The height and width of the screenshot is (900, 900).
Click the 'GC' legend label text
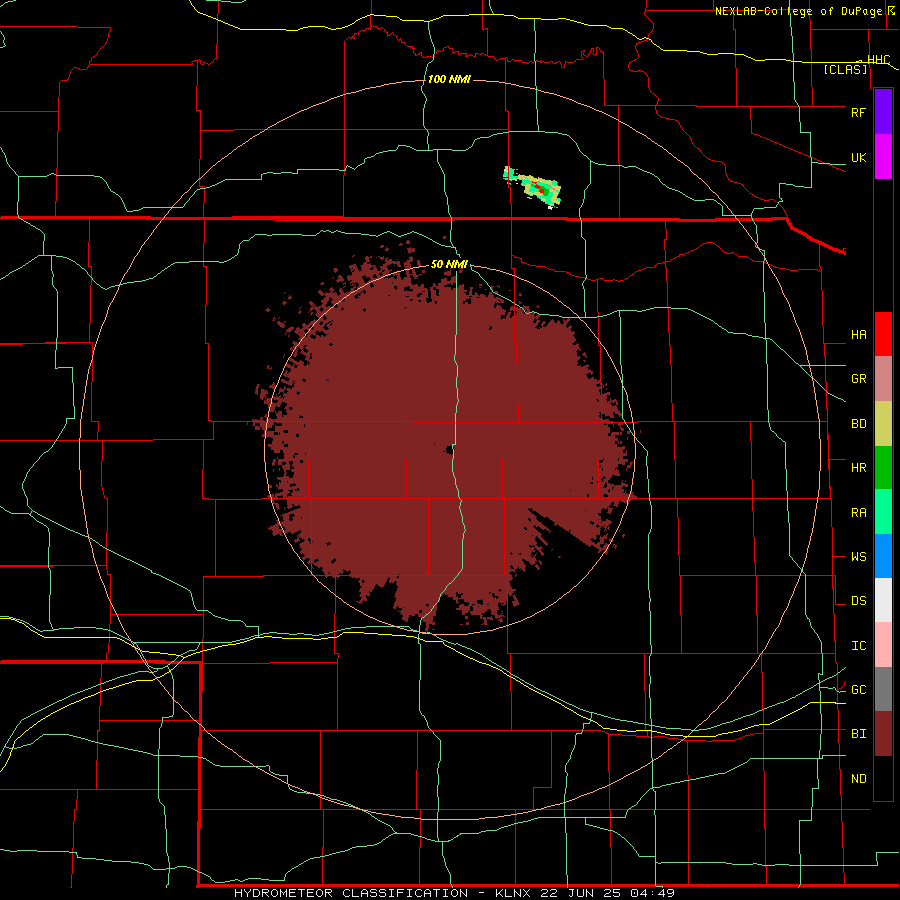pos(858,690)
